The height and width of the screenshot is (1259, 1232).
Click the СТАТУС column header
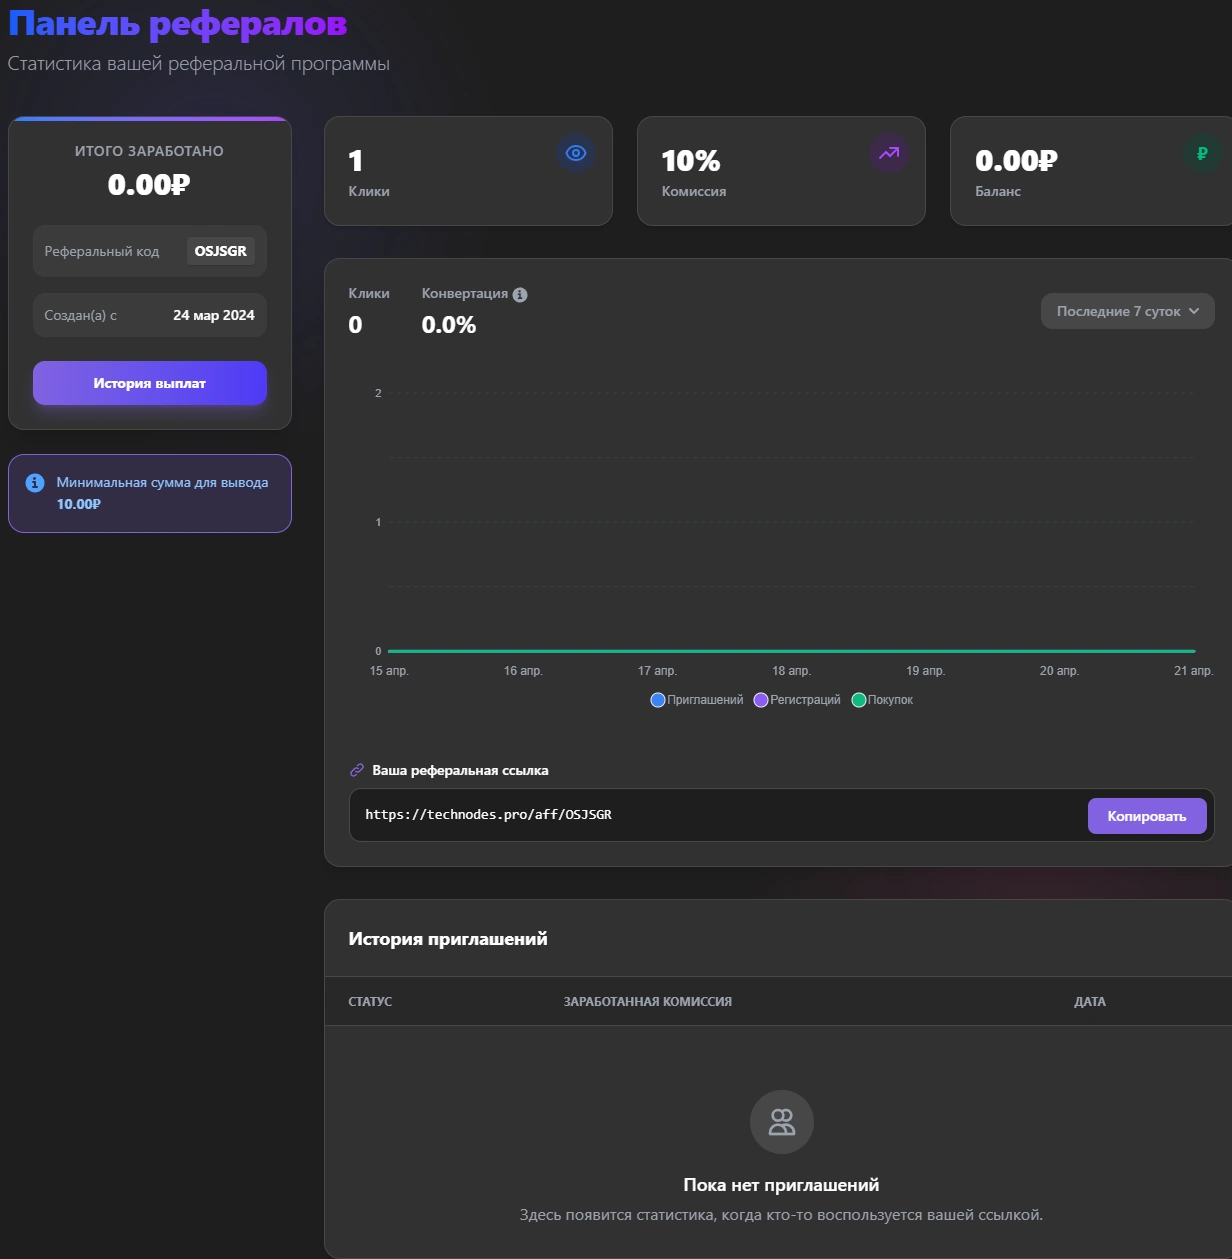370,1002
